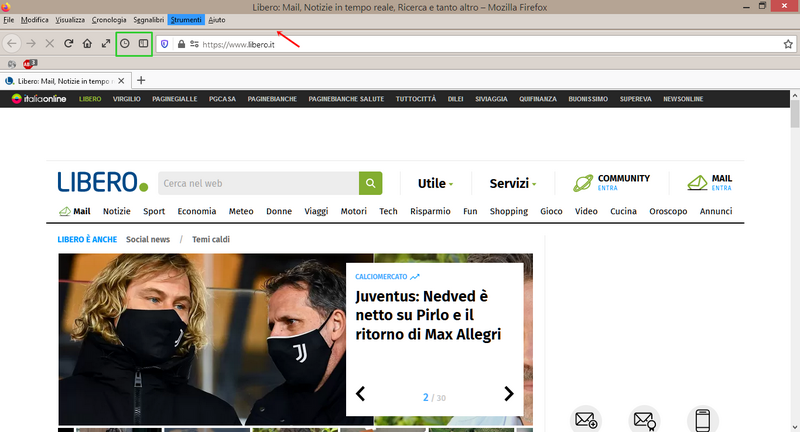Screen dimensions: 800x432
Task: Click the Juventus news photo
Action: (202, 339)
